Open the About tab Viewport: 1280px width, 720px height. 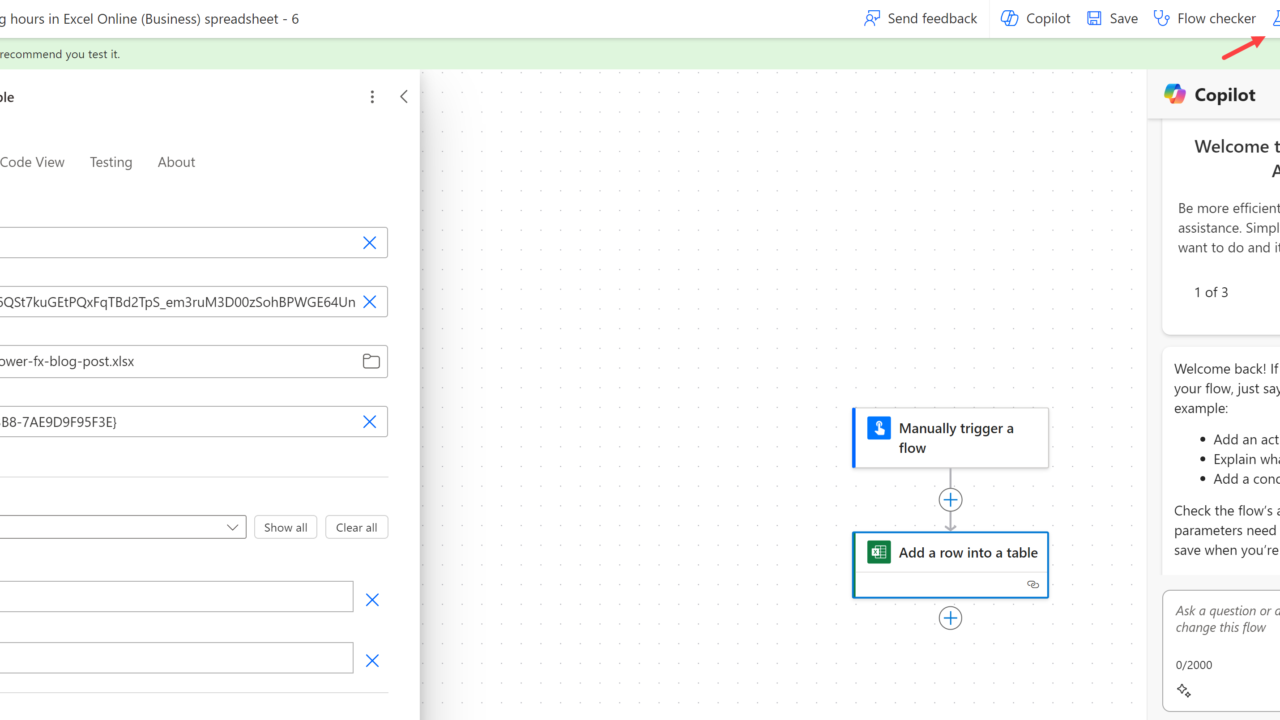pos(176,162)
